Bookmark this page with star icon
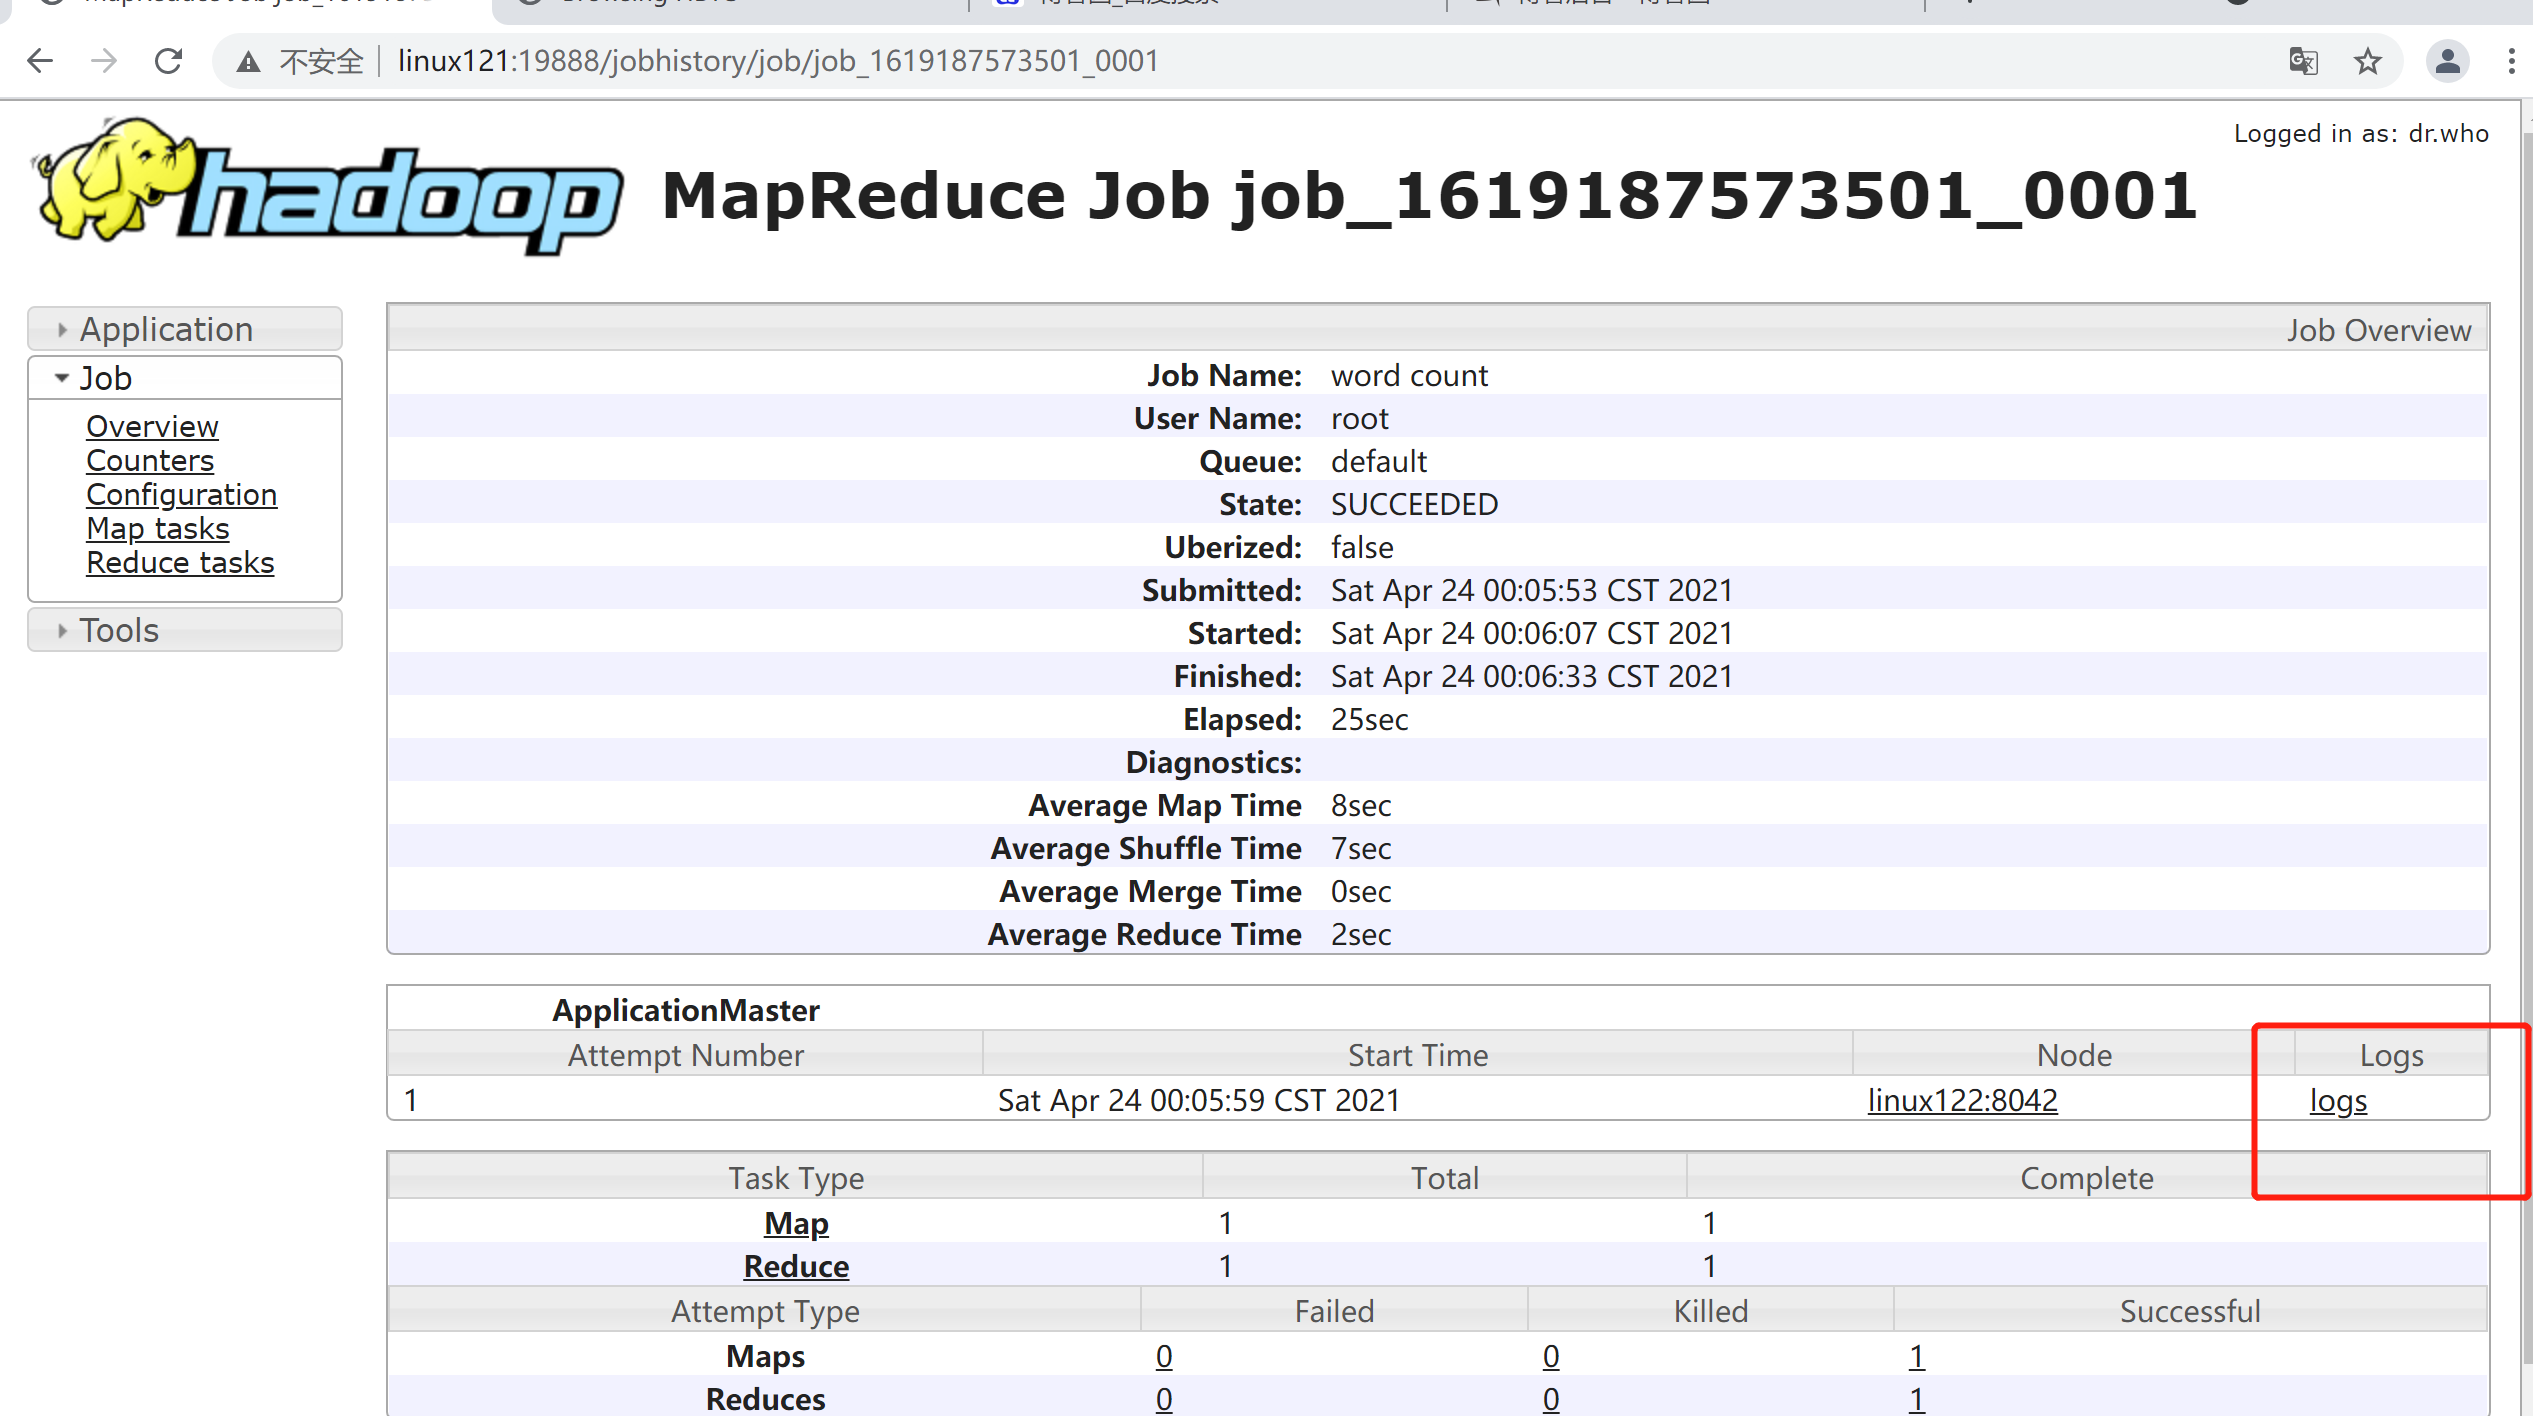Viewport: 2533px width, 1416px height. tap(2367, 61)
